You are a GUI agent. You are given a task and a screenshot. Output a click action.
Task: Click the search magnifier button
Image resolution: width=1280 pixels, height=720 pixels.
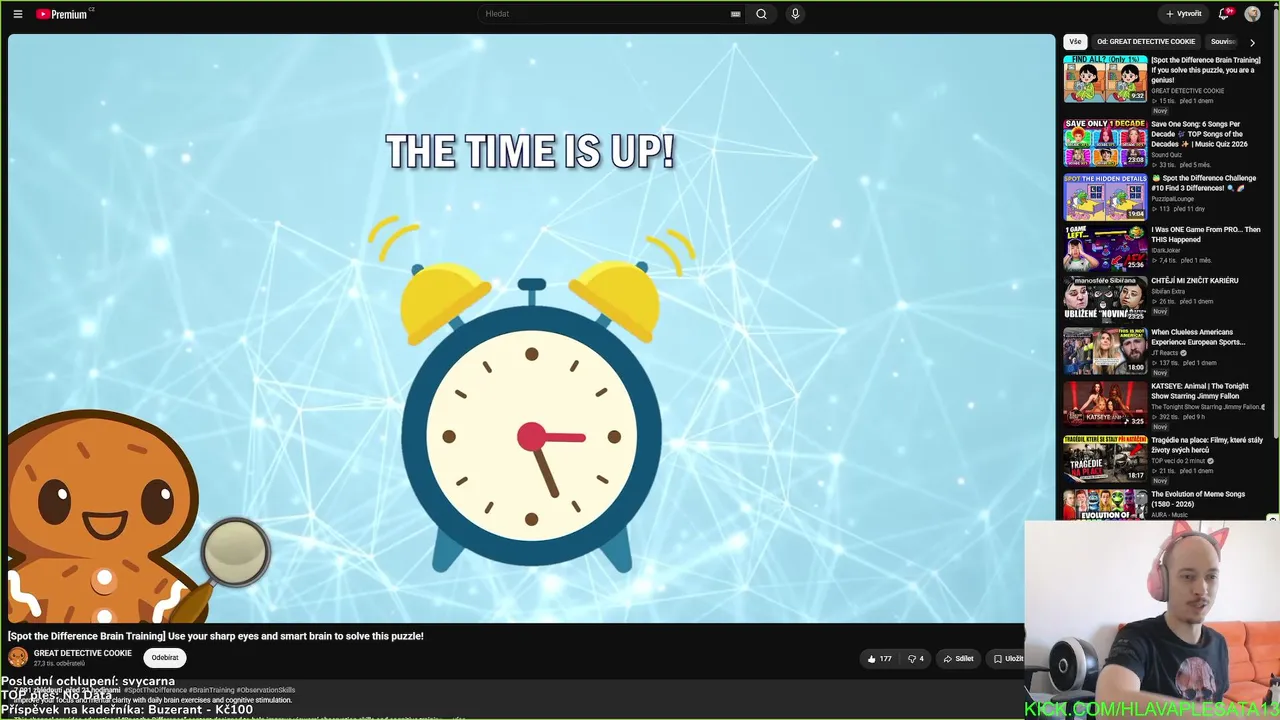(x=761, y=14)
